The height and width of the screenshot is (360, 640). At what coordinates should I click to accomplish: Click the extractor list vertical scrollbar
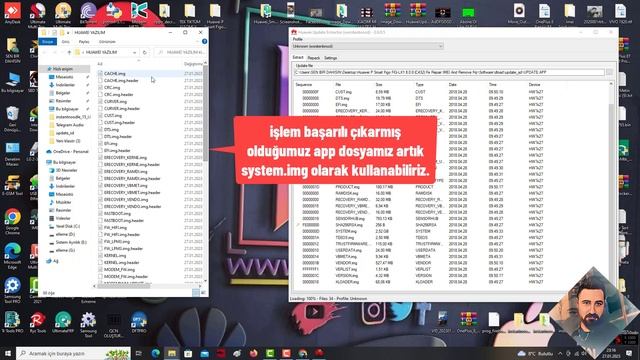[611, 184]
